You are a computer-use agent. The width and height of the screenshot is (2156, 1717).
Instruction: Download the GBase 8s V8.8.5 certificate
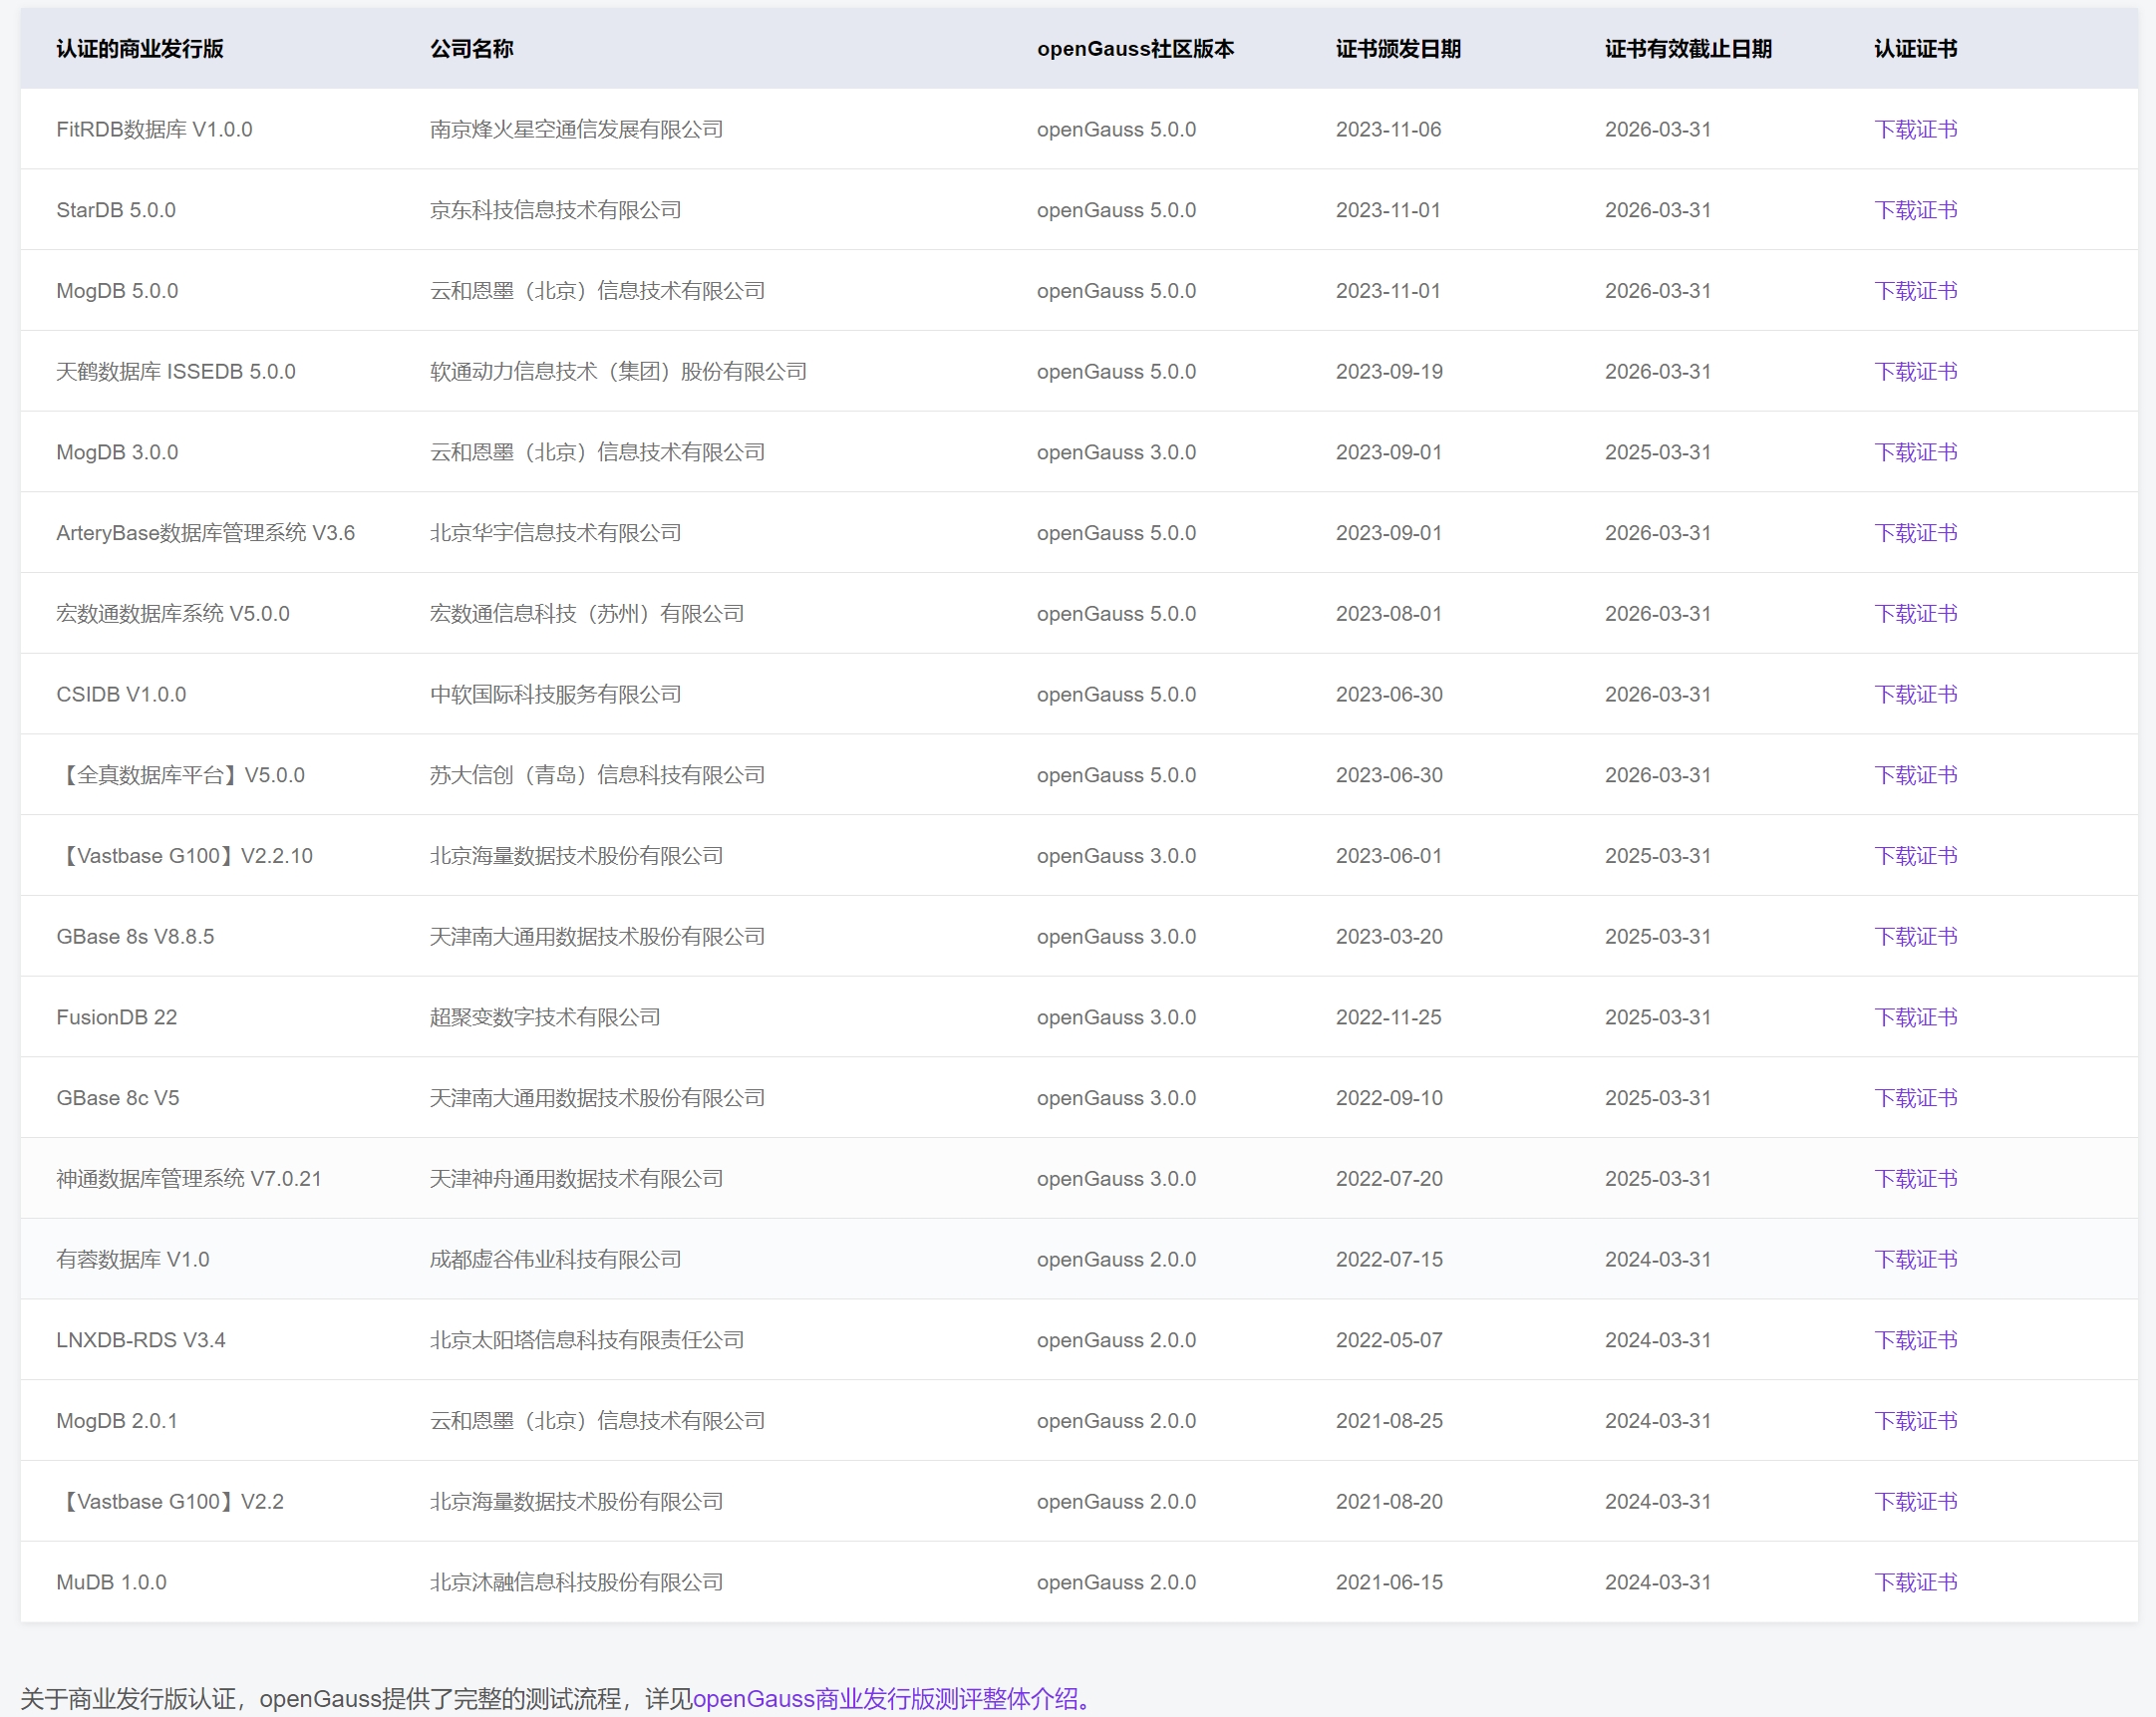[1915, 937]
